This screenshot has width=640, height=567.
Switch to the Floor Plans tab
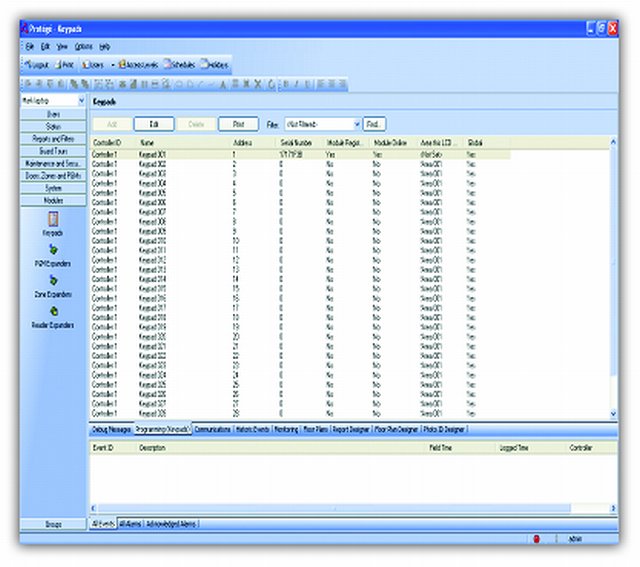(x=315, y=428)
